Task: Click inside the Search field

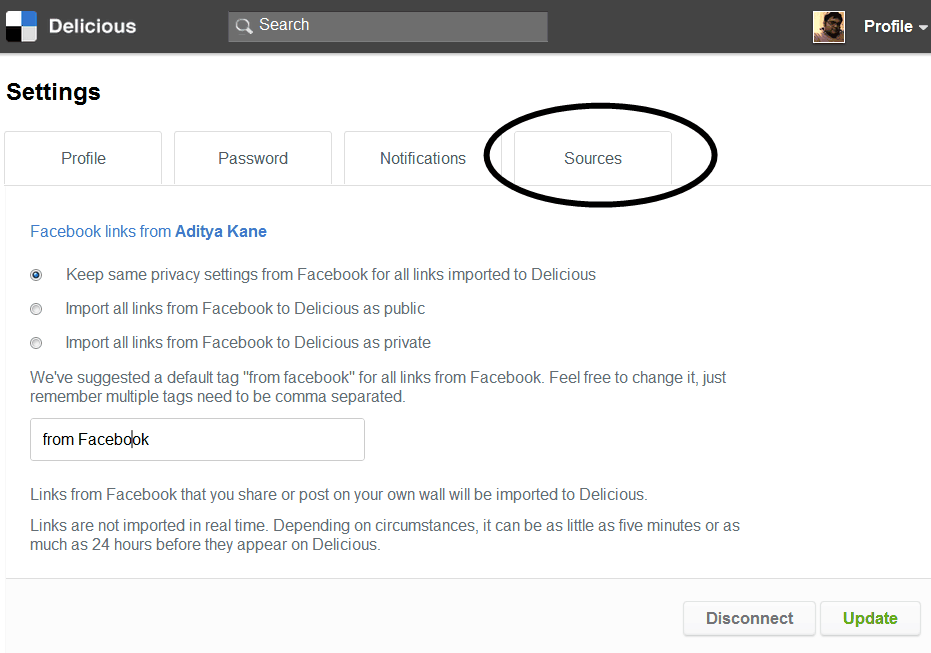Action: point(388,26)
